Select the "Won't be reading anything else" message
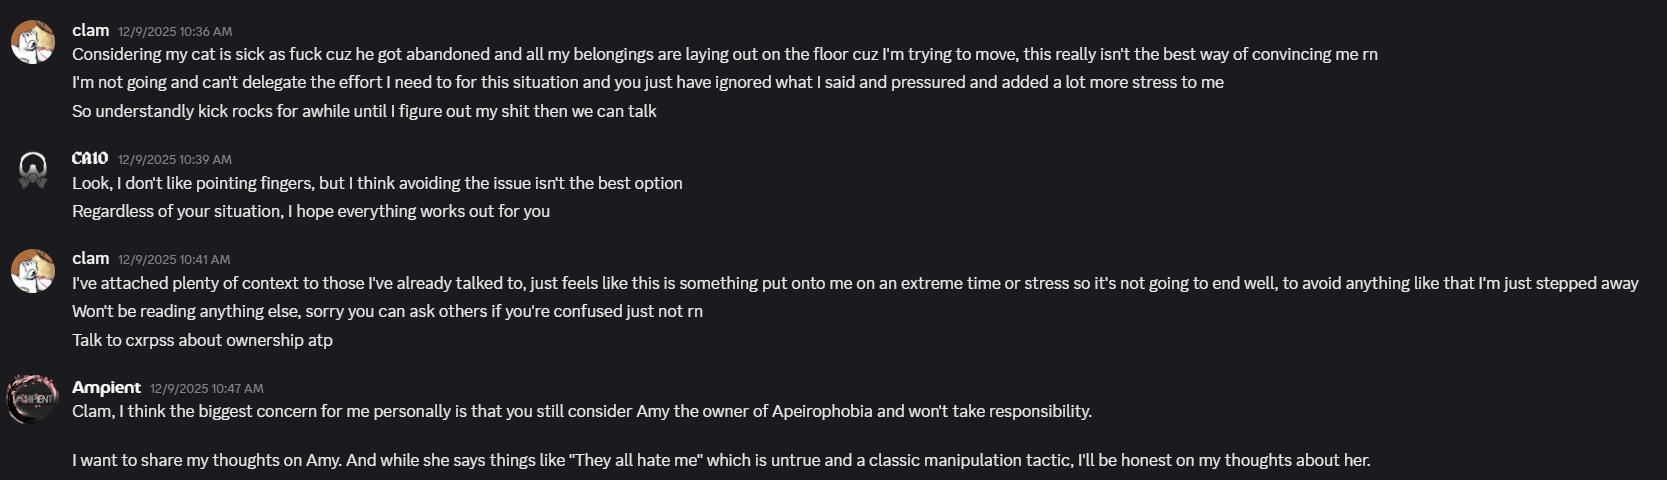Image resolution: width=1667 pixels, height=480 pixels. pos(387,311)
